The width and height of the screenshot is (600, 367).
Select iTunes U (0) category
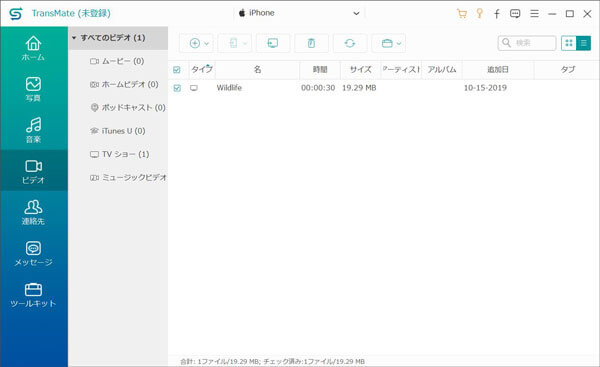117,131
